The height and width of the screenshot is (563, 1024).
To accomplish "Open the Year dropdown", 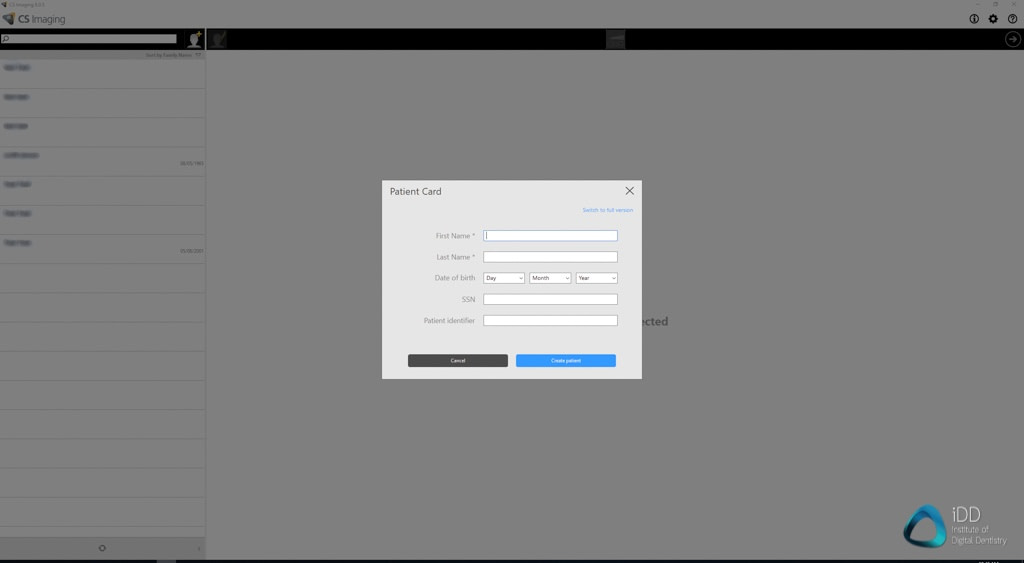I will point(596,278).
